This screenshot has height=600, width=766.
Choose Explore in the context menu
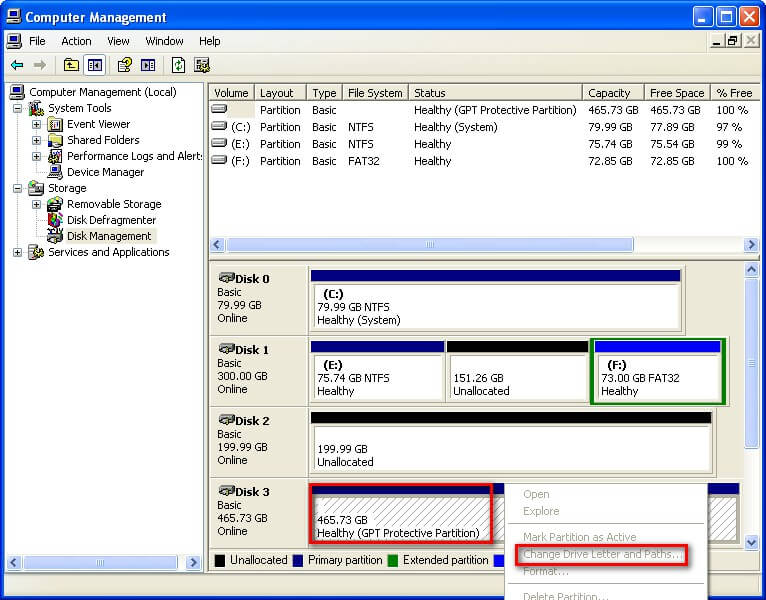541,512
